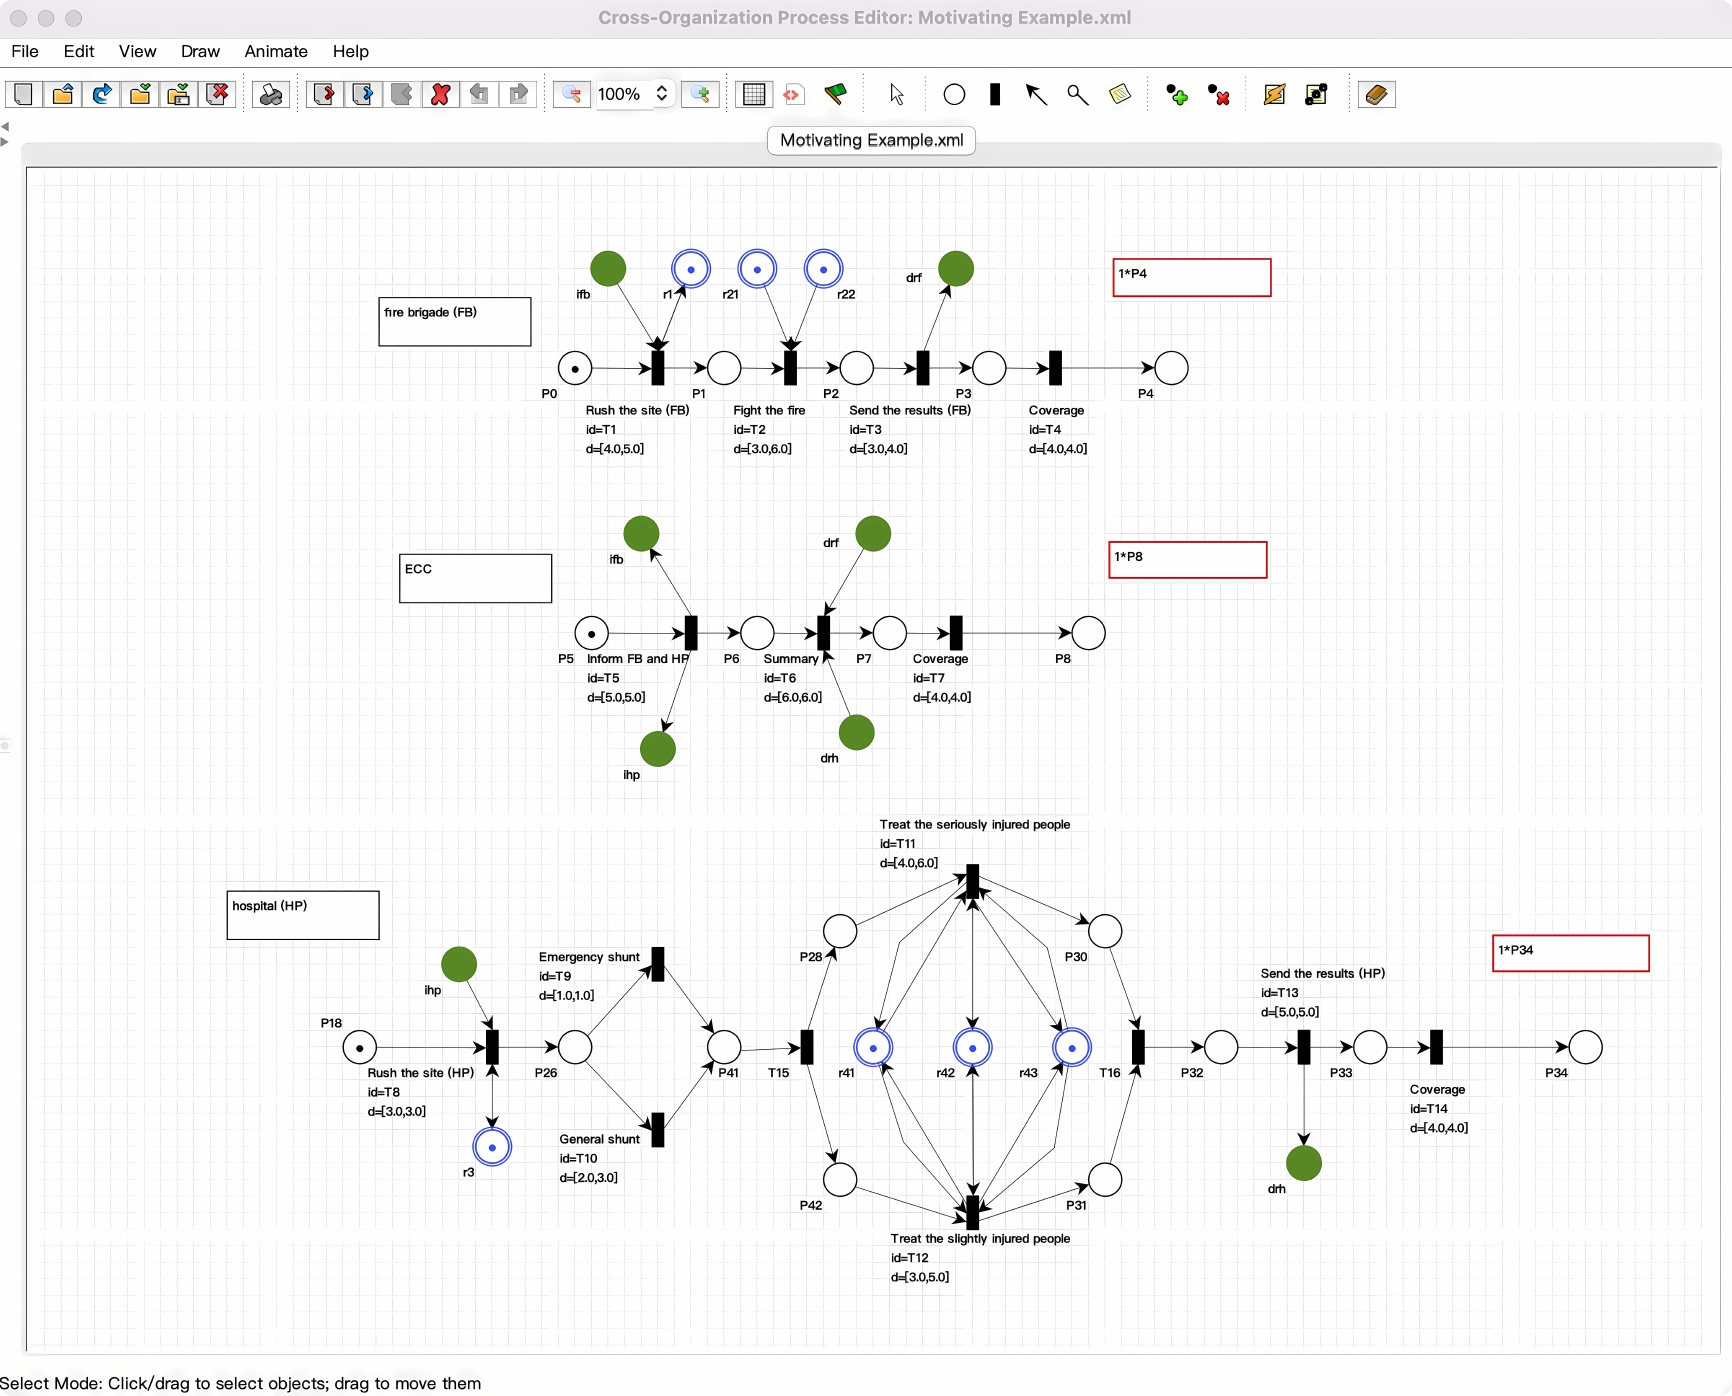Click the green drh place below Summary
1732x1396 pixels.
pyautogui.click(x=856, y=733)
